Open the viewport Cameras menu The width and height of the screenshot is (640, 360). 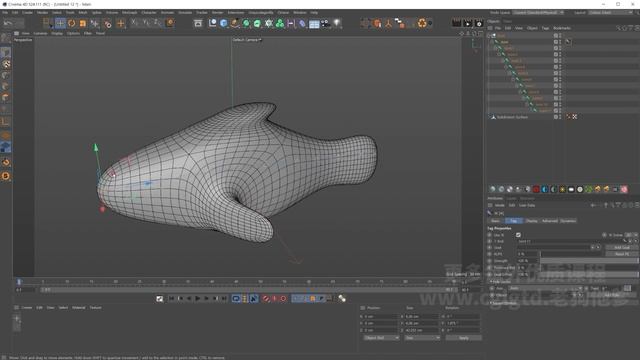point(40,33)
